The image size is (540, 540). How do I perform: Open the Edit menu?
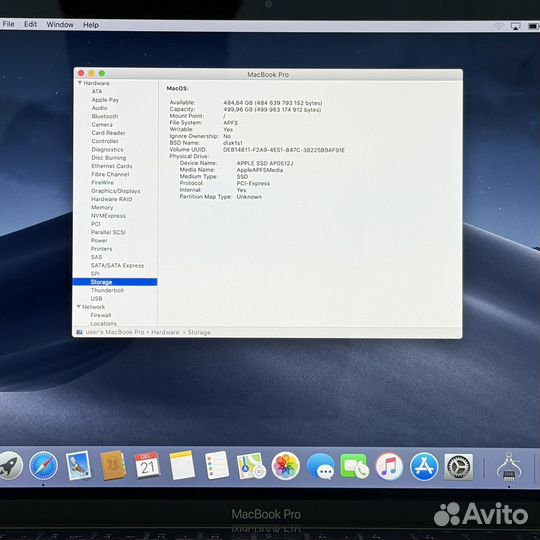pos(30,24)
